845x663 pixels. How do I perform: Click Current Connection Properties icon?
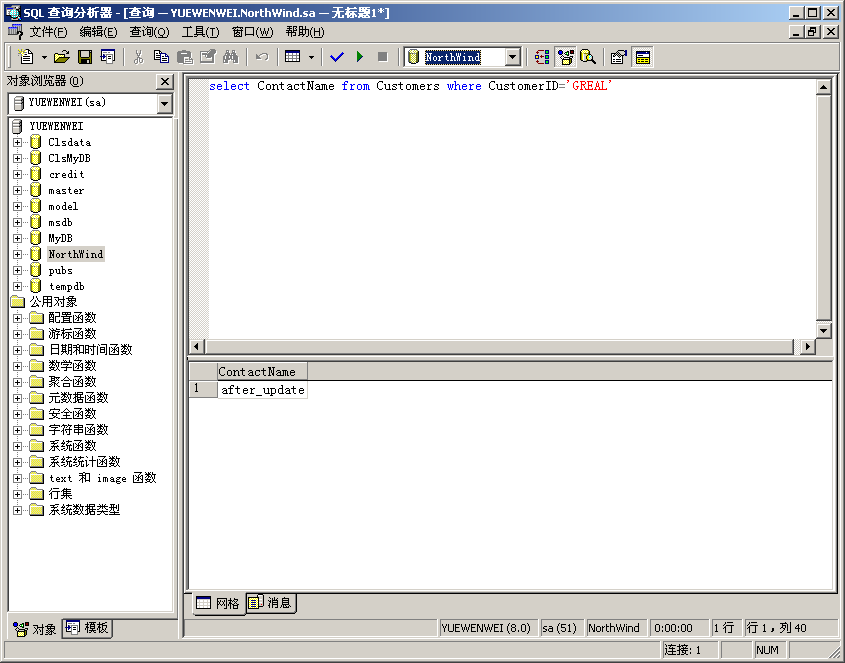(x=619, y=57)
